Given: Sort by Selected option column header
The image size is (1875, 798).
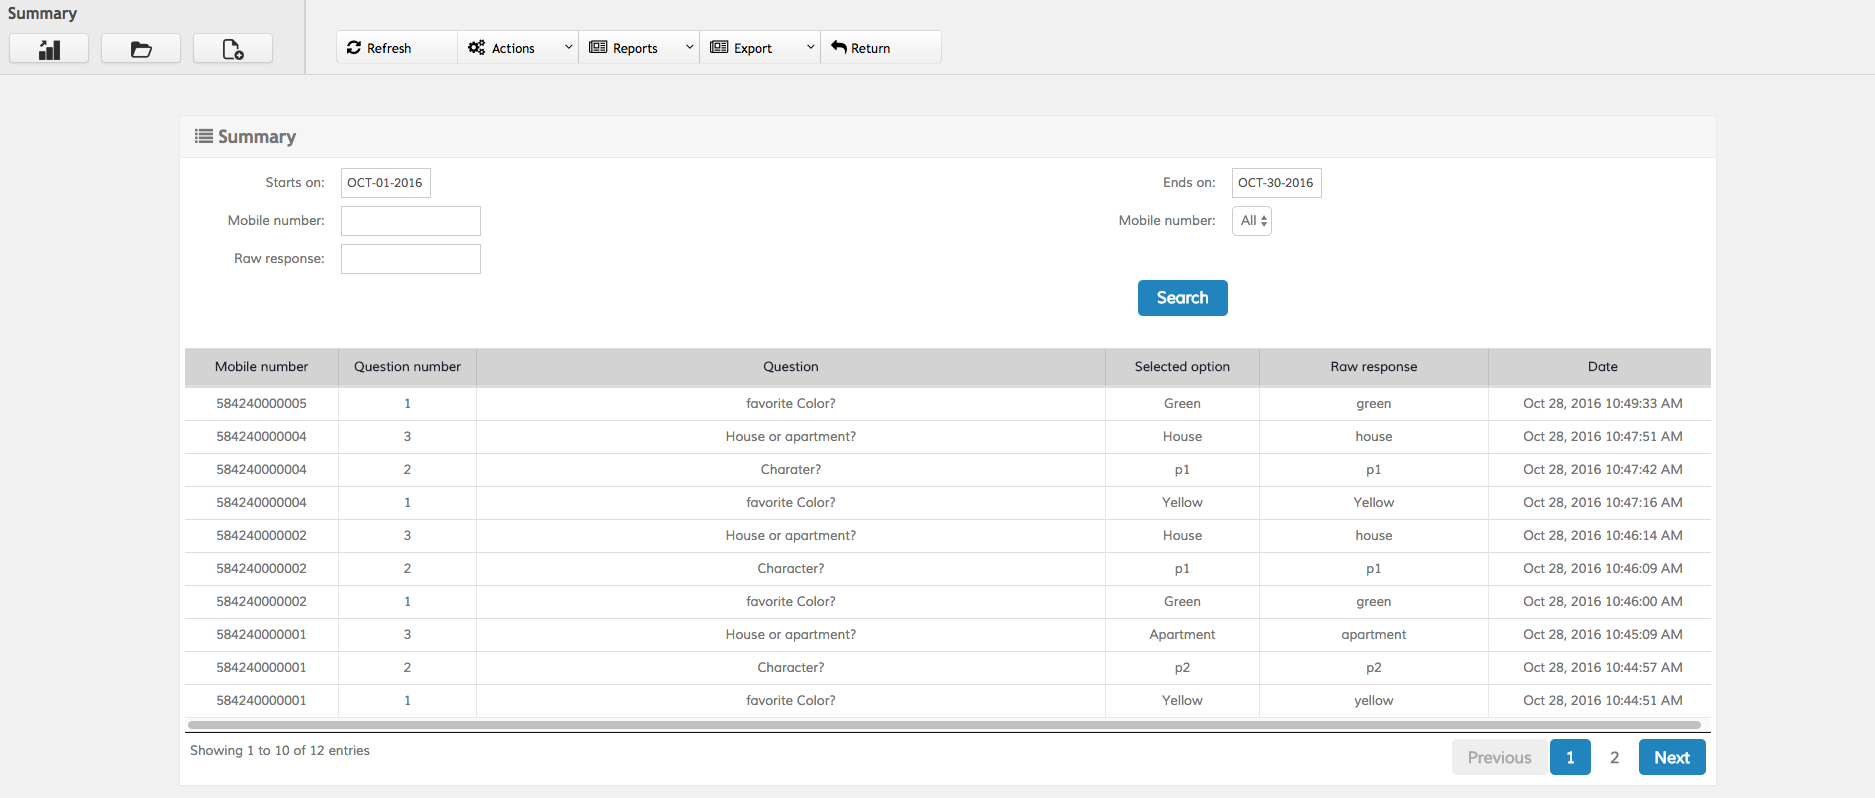Looking at the screenshot, I should point(1182,367).
